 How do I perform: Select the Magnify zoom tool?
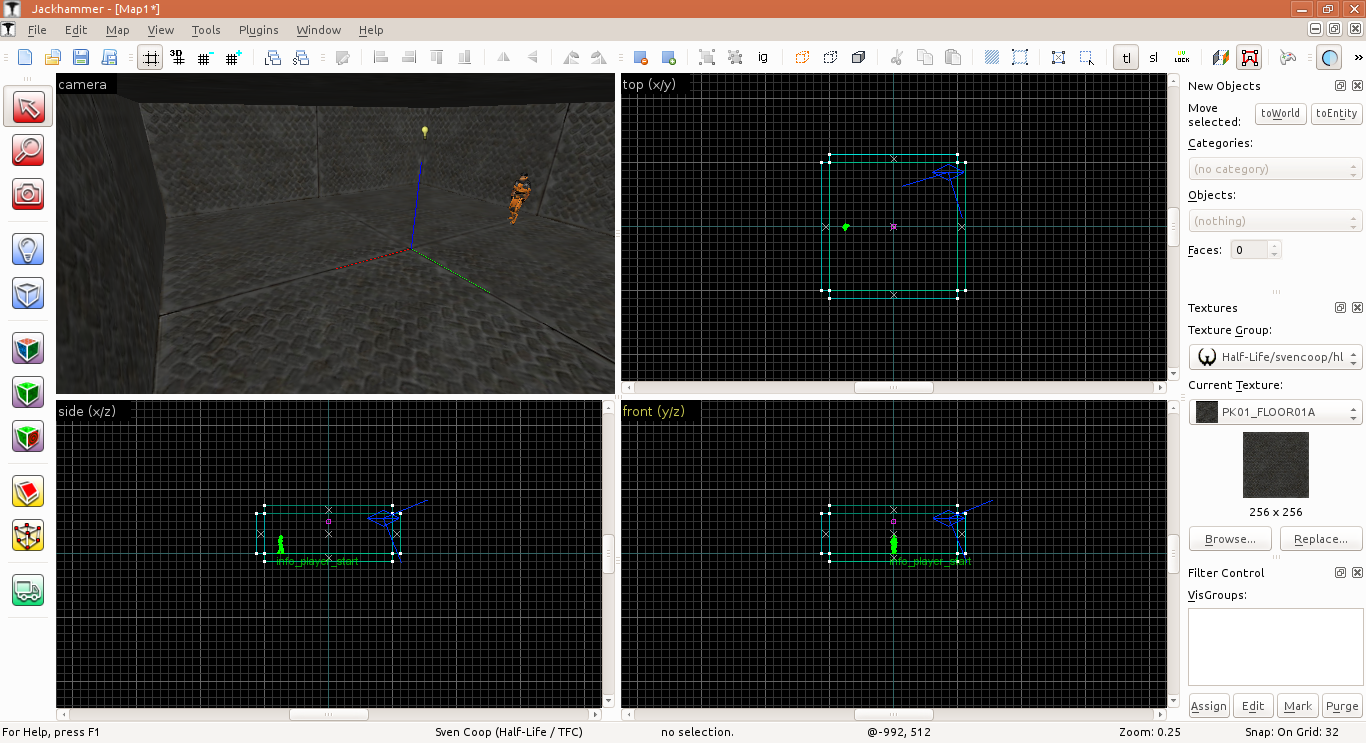28,150
